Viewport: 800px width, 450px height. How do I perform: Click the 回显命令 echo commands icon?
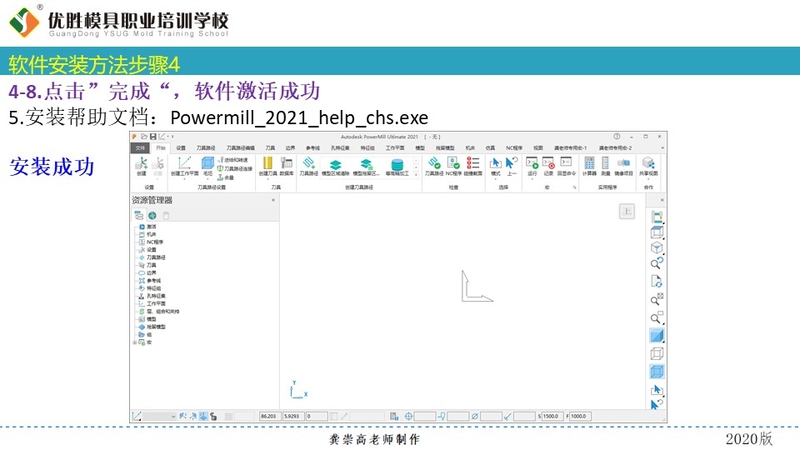566,166
